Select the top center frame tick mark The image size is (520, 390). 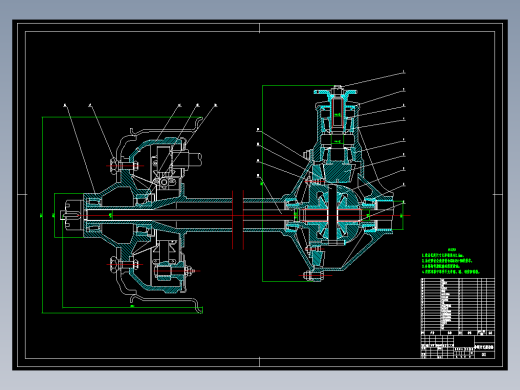pos(259,28)
